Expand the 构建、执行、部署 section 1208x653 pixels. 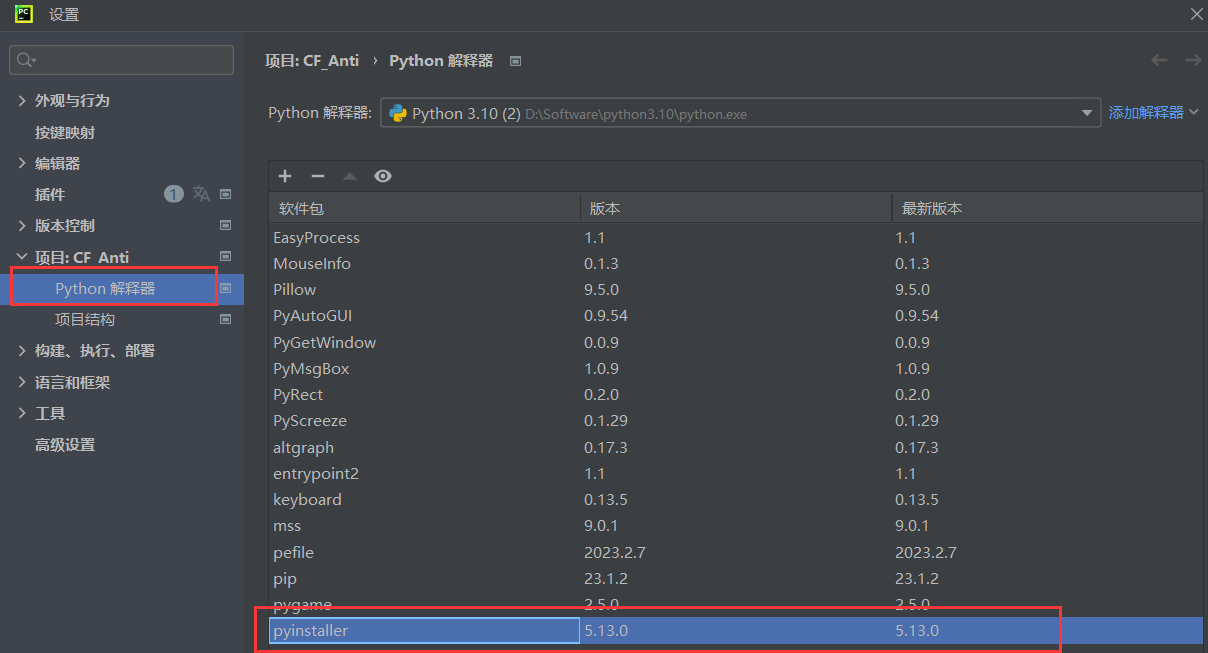(22, 351)
